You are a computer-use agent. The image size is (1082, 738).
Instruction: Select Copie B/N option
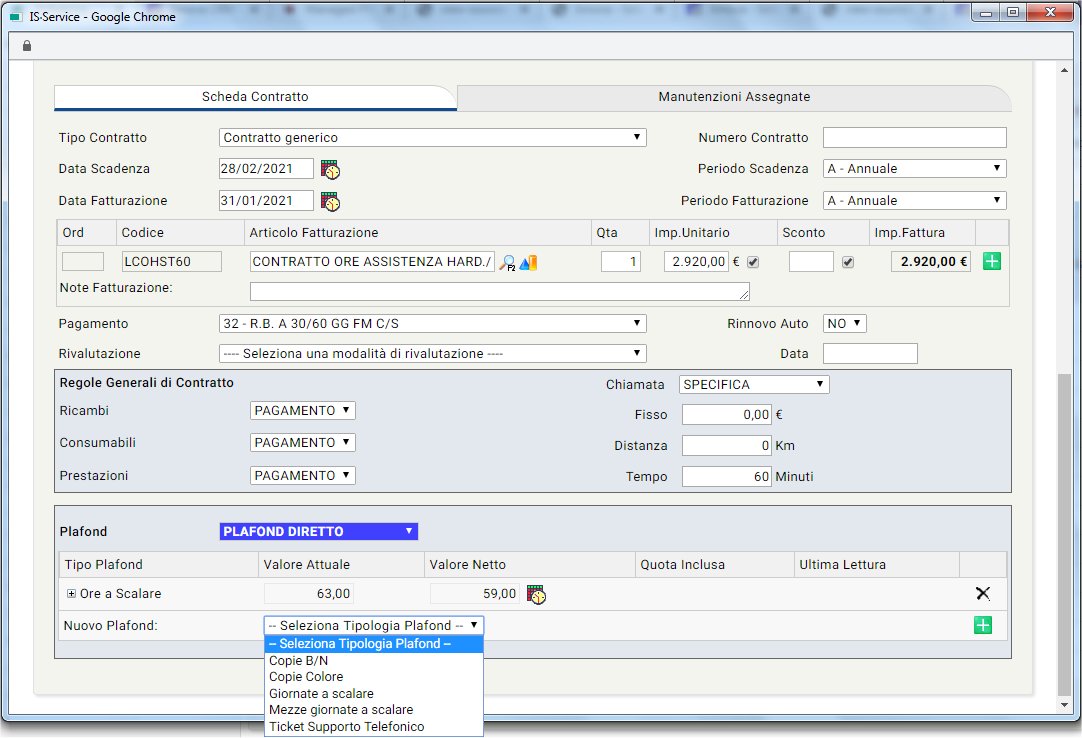click(x=374, y=661)
